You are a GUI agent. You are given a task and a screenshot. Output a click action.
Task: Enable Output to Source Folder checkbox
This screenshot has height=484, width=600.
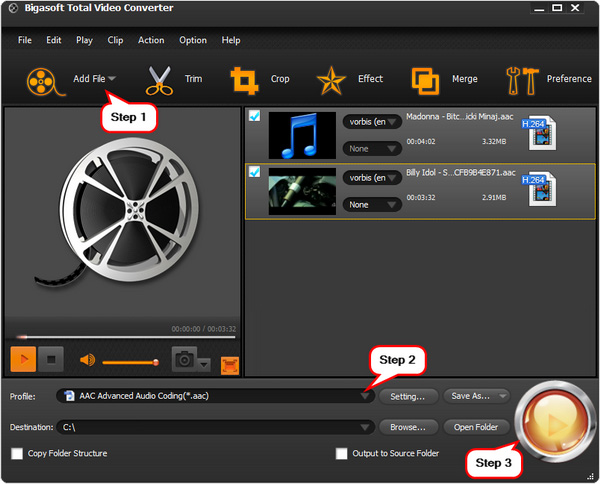click(x=341, y=454)
